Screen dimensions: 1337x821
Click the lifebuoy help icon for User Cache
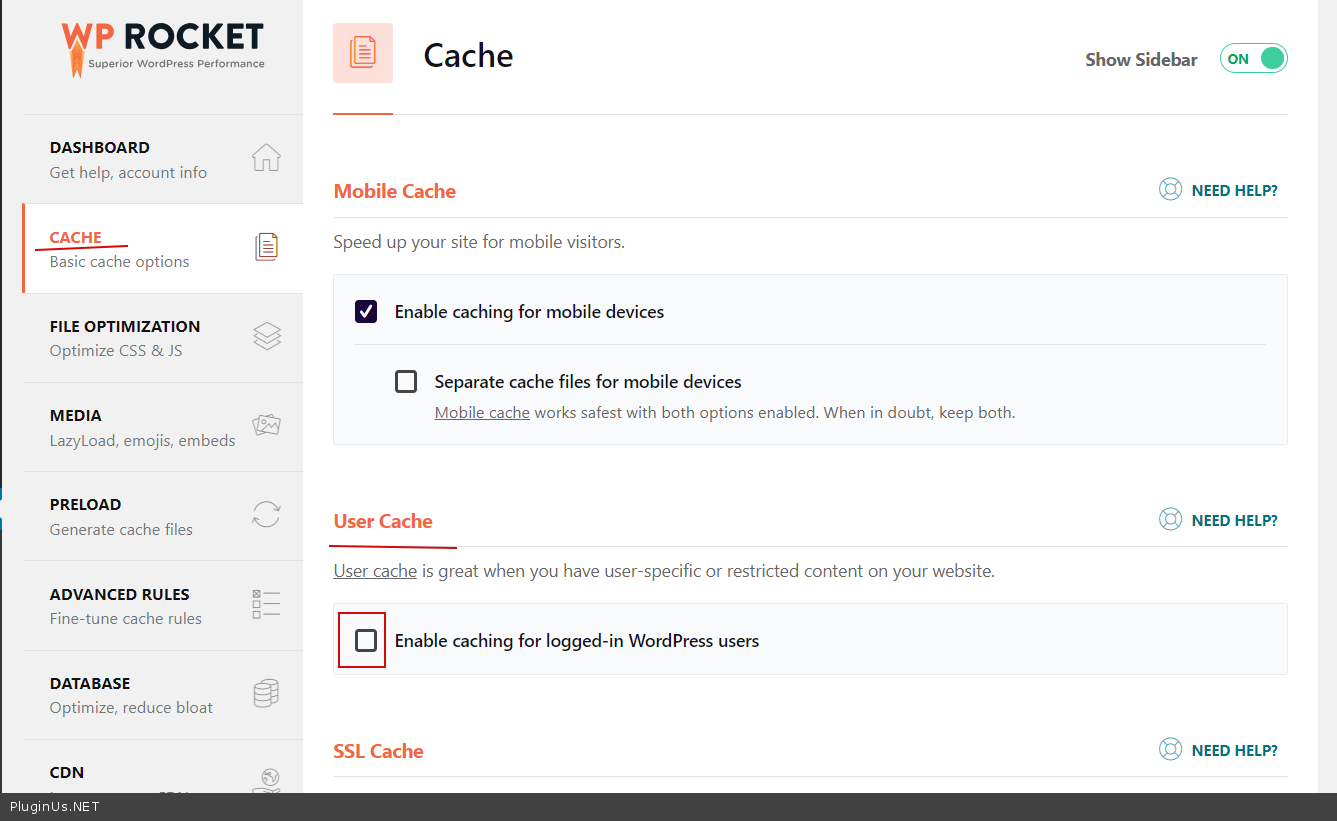point(1170,520)
